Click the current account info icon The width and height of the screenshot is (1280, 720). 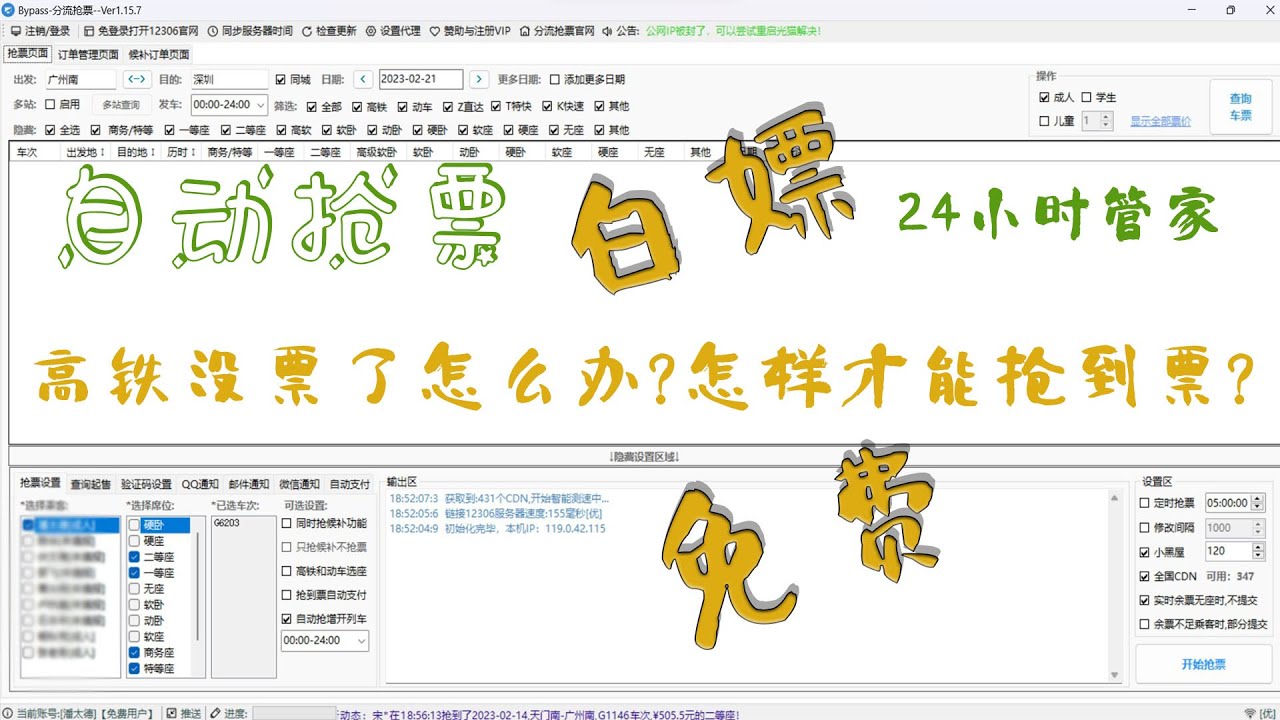click(x=8, y=713)
